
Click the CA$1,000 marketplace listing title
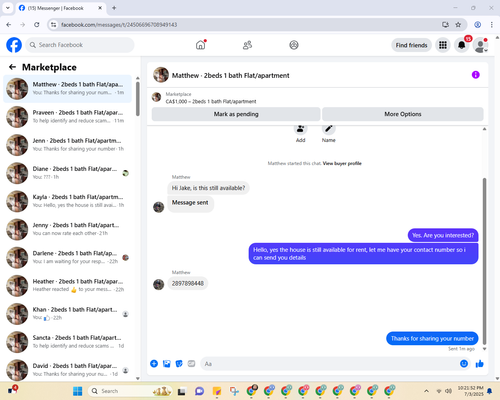click(x=211, y=101)
